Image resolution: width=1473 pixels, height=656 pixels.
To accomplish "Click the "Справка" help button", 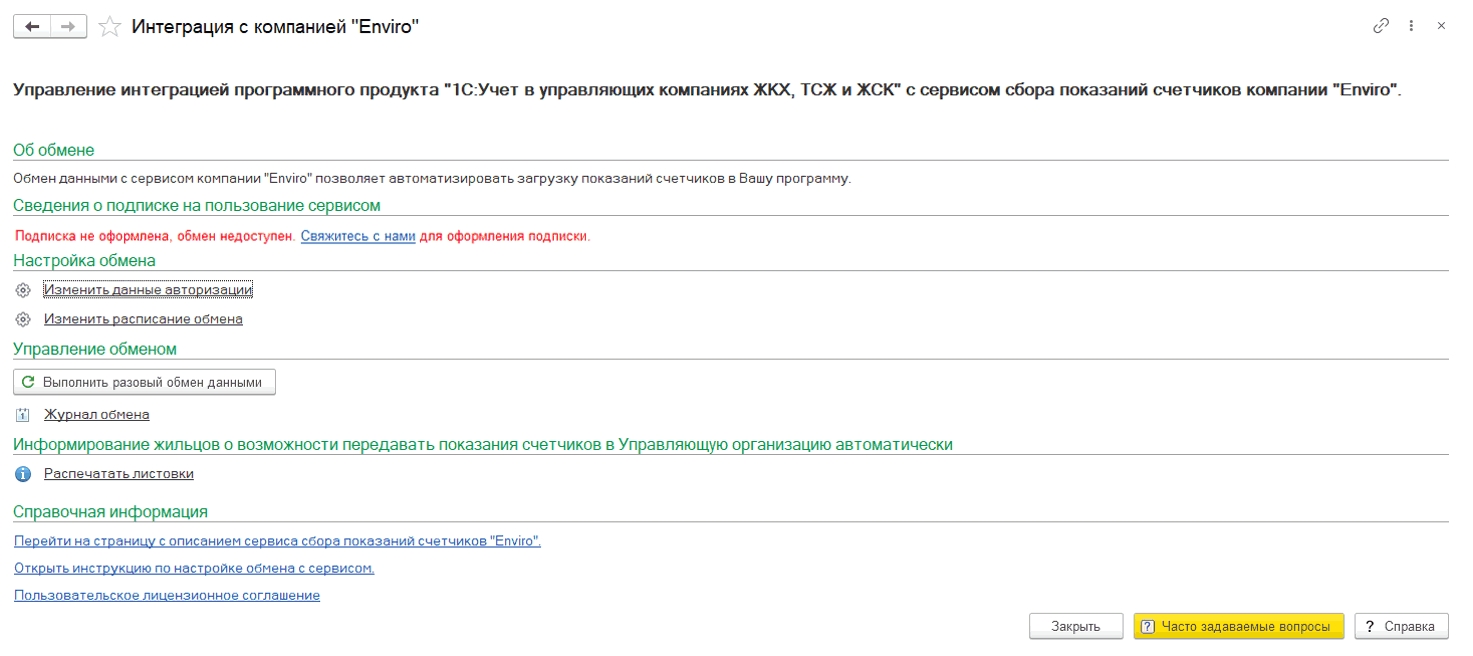I will [x=1402, y=626].
